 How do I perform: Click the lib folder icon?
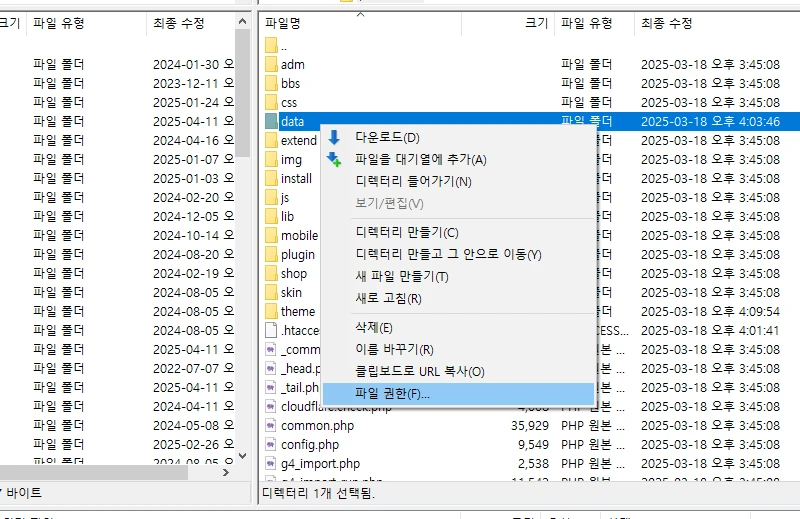271,216
